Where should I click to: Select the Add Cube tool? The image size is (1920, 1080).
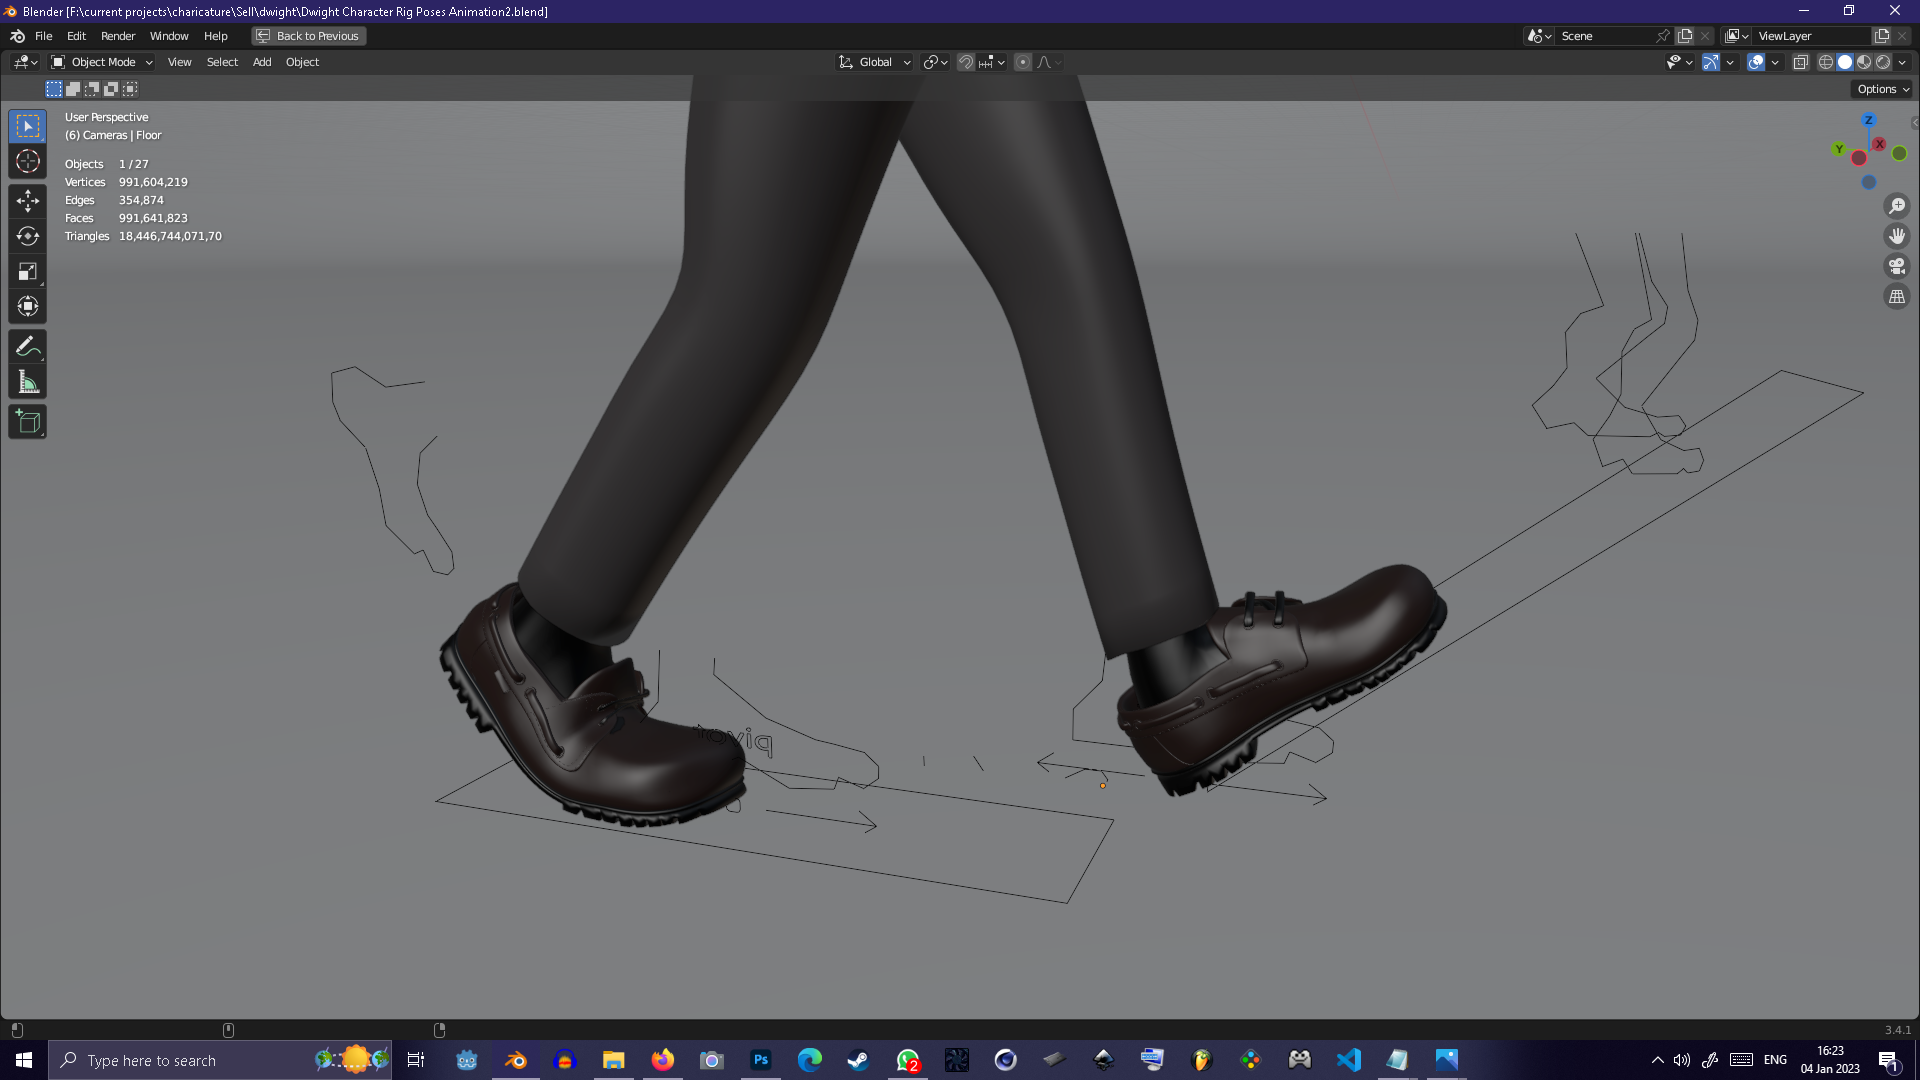[28, 422]
